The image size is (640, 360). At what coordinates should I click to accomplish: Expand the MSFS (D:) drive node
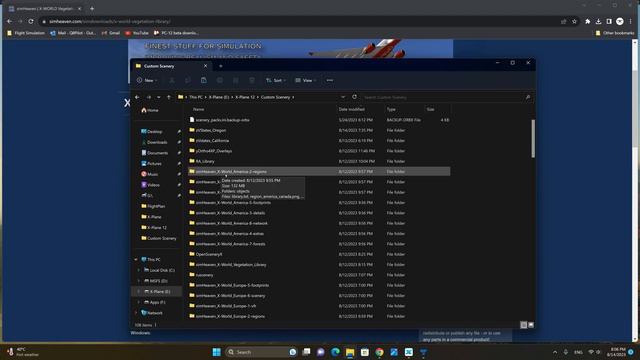[139, 281]
